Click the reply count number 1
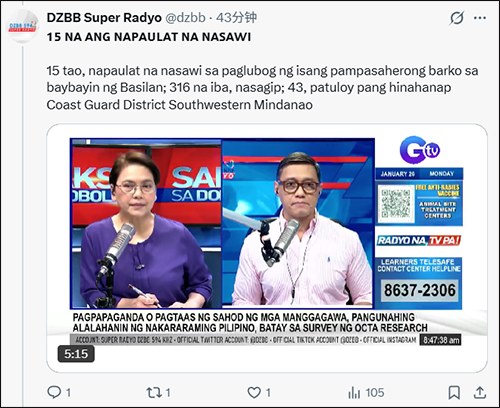 68,393
